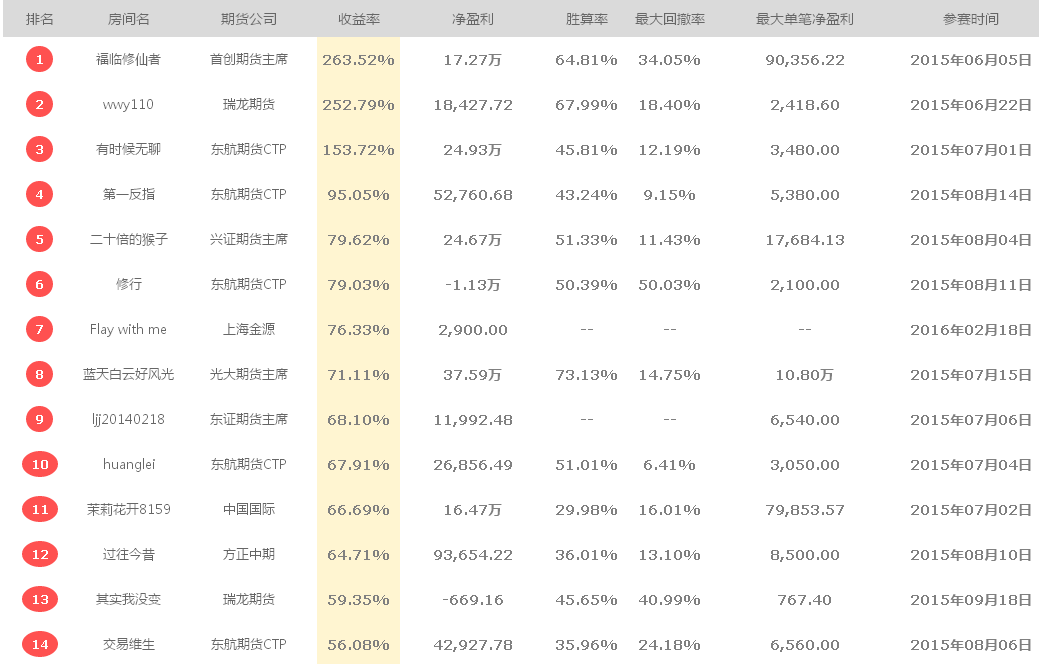Viewport: 1039px width, 664px height.
Task: Click the 参赛时间 column header
Action: point(971,19)
